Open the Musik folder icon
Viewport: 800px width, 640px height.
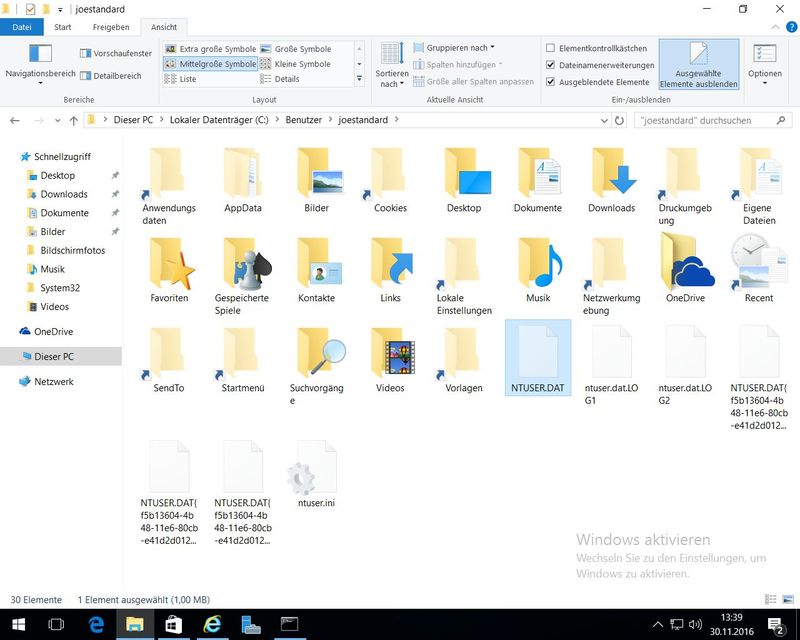[538, 264]
